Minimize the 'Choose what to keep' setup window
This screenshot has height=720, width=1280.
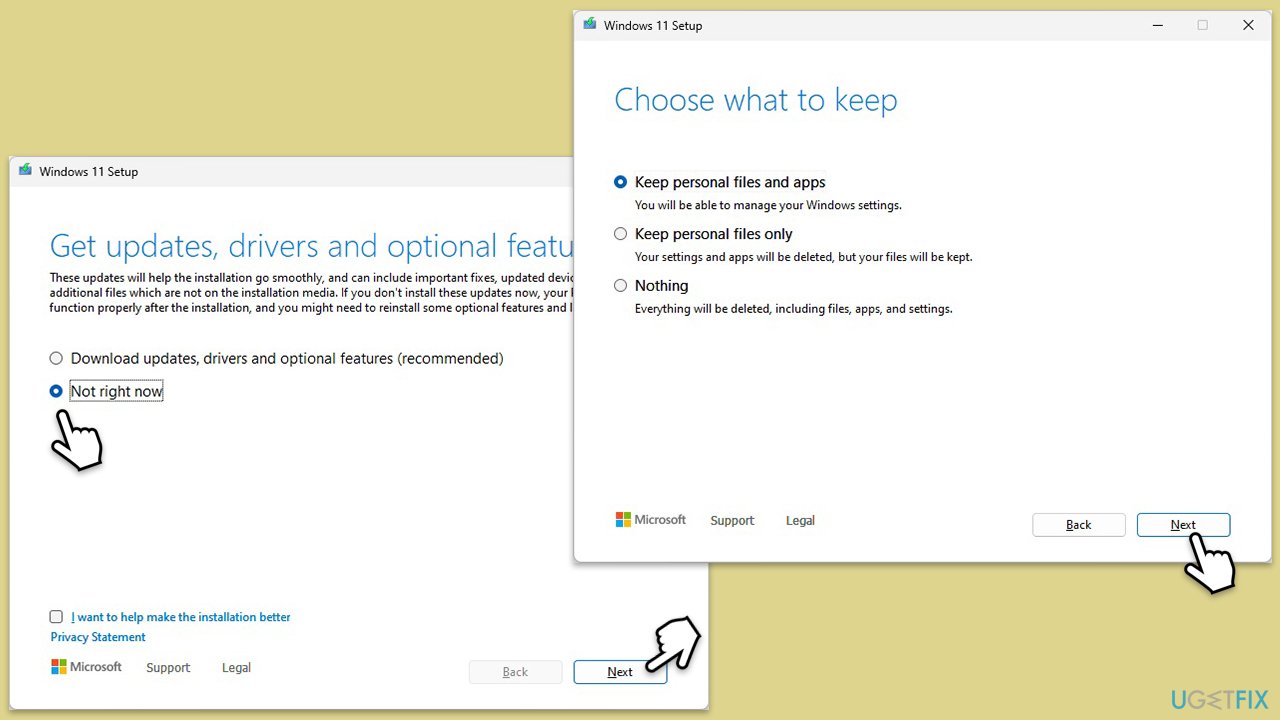[1157, 25]
